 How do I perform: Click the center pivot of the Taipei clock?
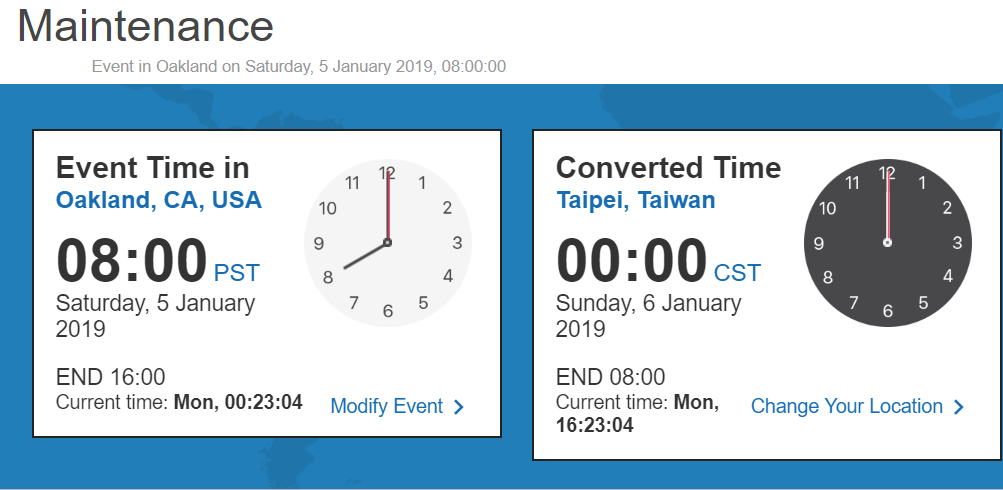click(887, 242)
